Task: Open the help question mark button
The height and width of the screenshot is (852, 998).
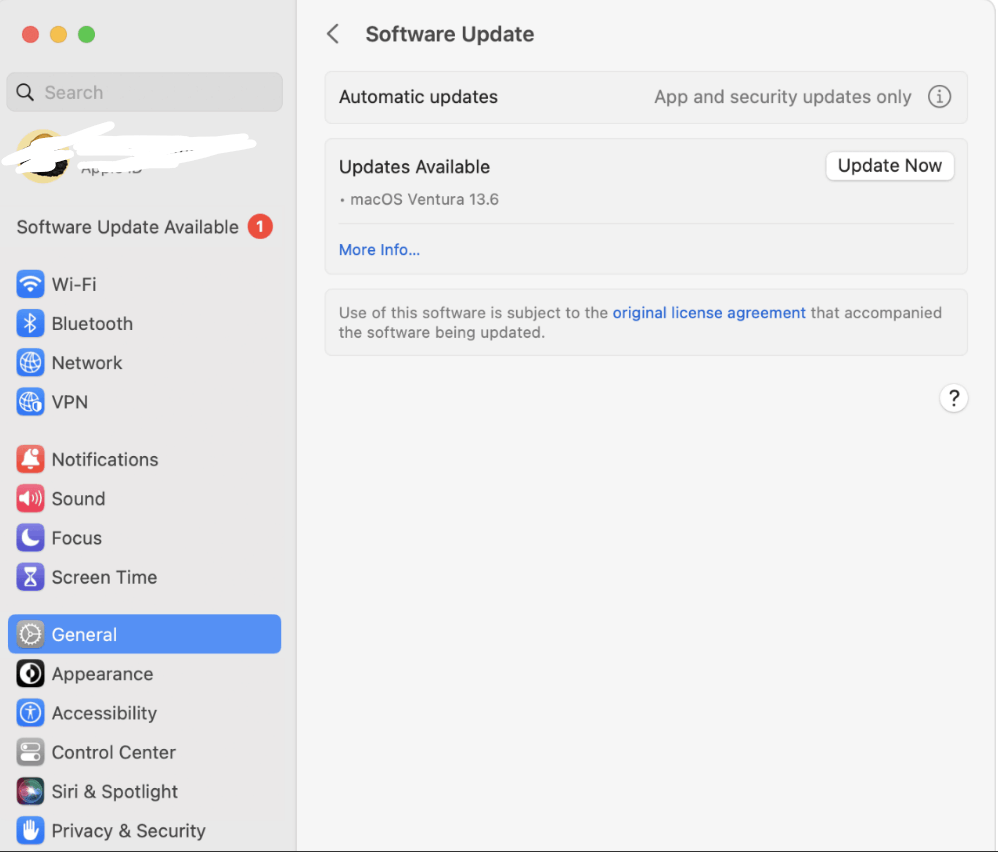Action: (953, 398)
